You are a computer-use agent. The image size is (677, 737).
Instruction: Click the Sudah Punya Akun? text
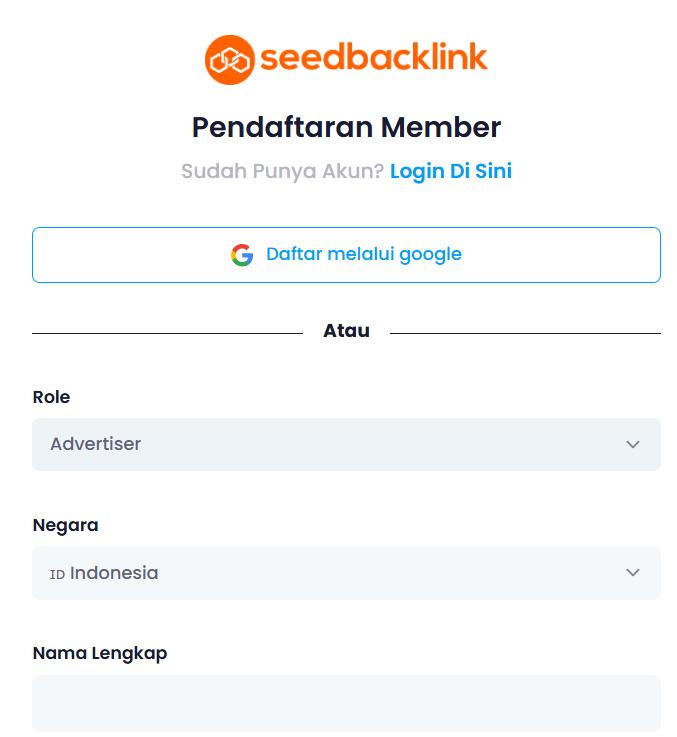pos(283,171)
